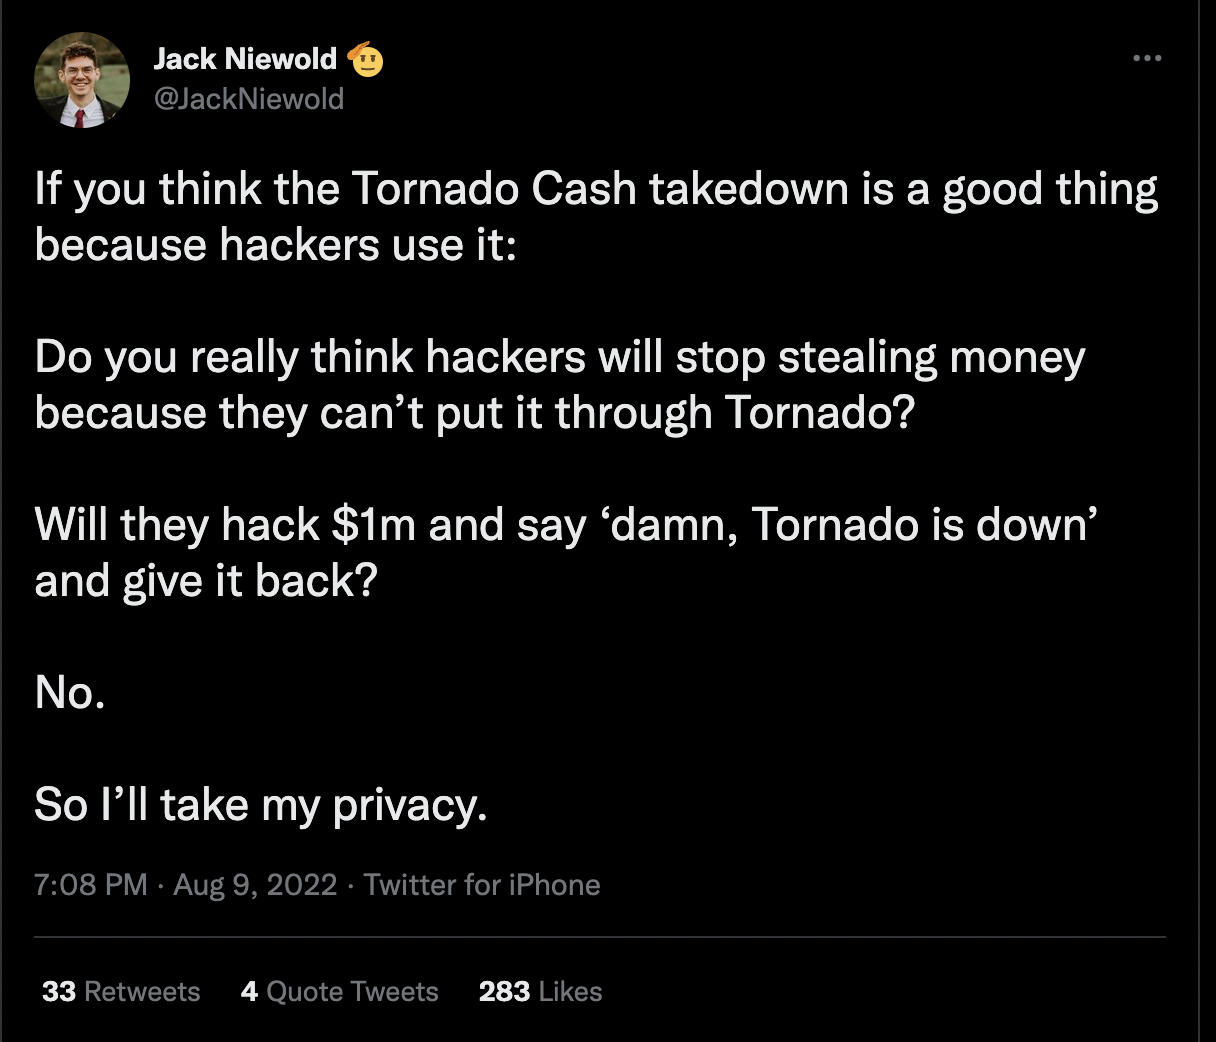Viewport: 1216px width, 1042px height.
Task: View the Quote Tweets label
Action: [352, 992]
